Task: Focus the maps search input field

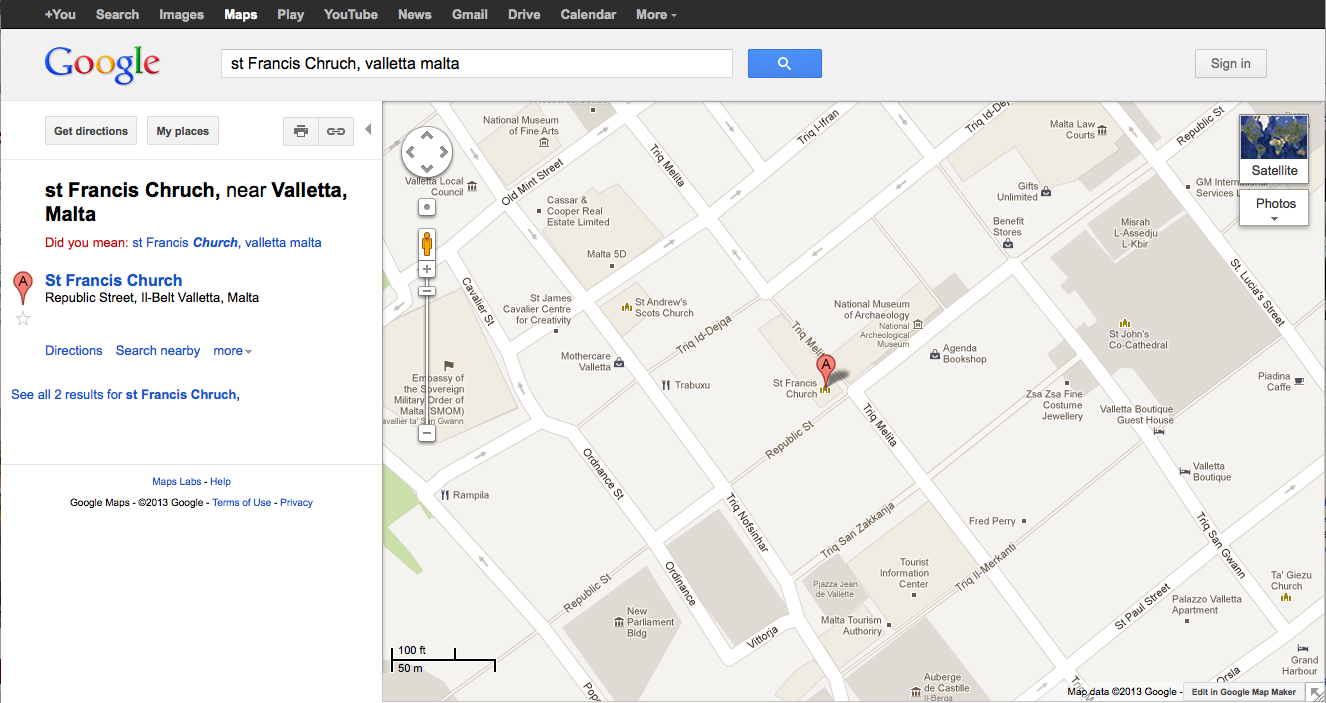Action: (477, 63)
